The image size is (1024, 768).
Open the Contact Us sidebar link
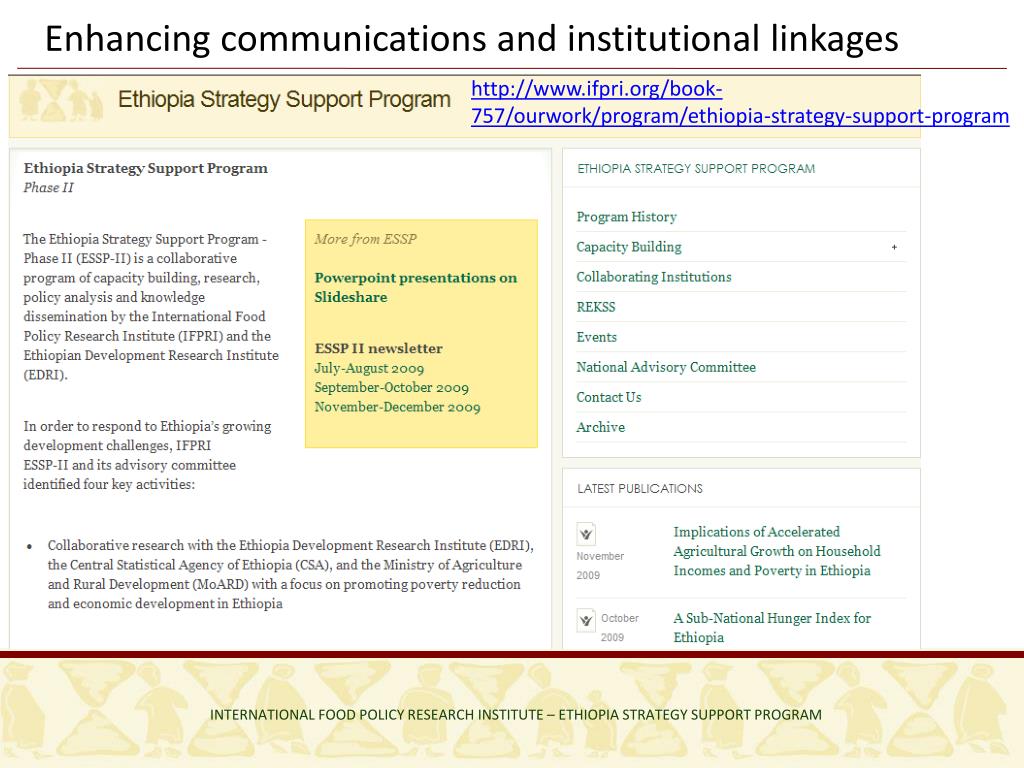click(609, 397)
